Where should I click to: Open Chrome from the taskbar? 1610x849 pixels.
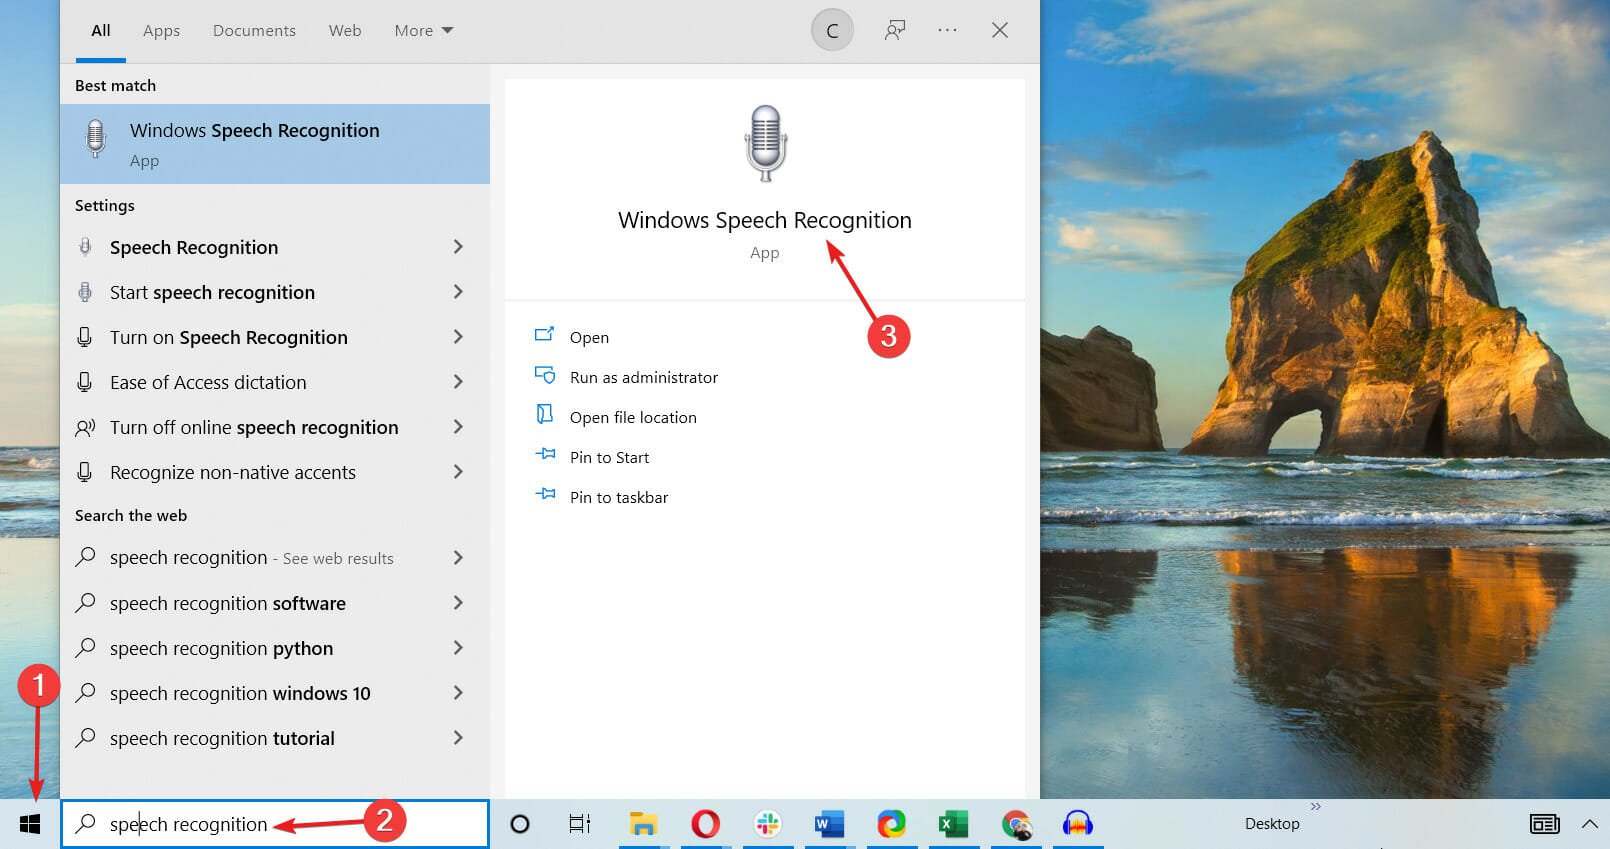point(1016,824)
